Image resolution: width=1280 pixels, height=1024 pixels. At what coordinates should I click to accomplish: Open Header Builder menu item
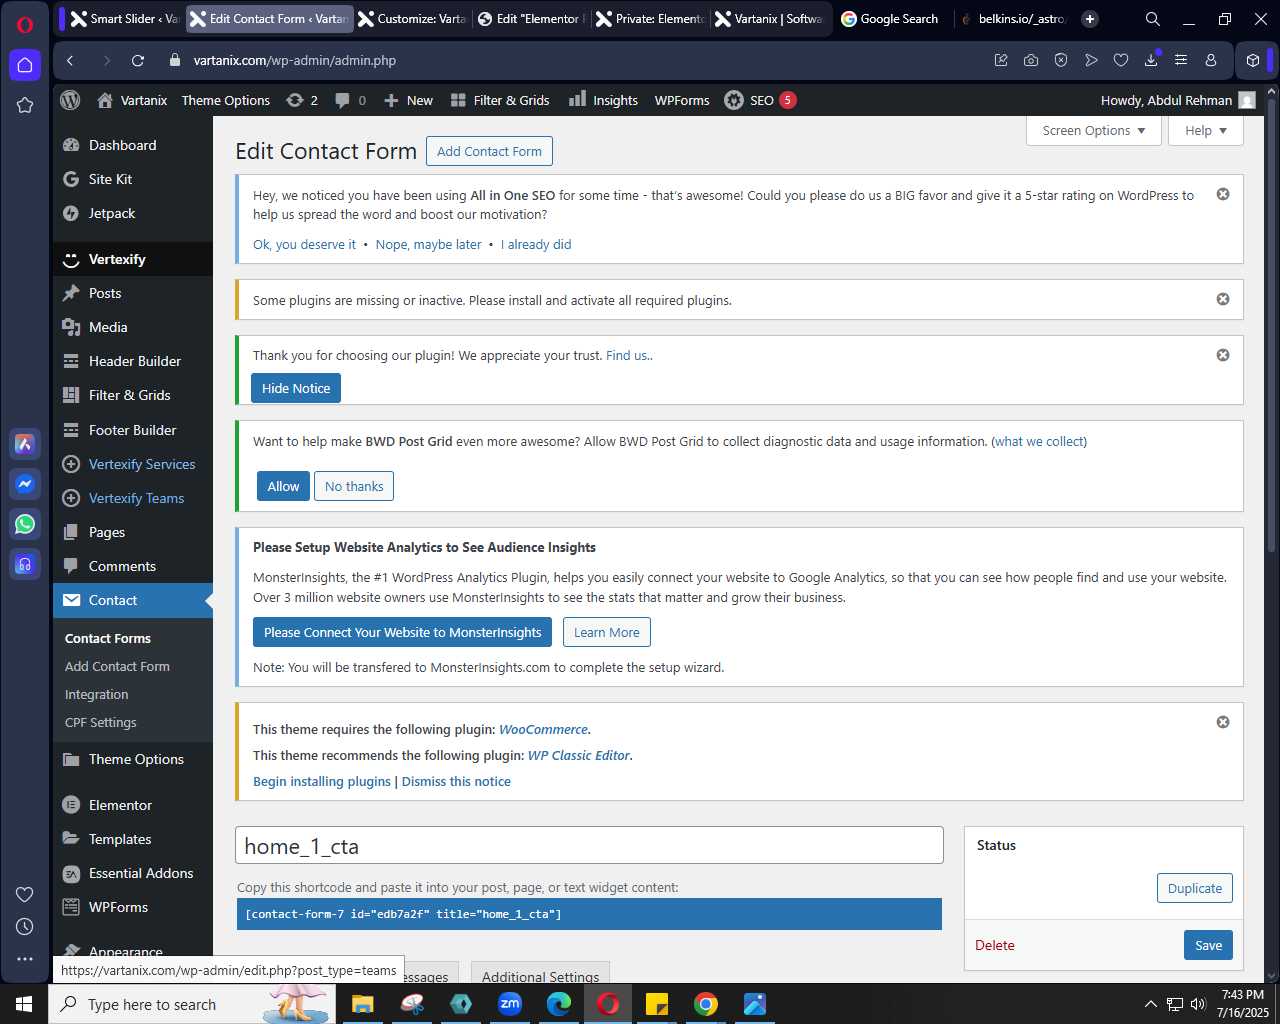tap(132, 361)
